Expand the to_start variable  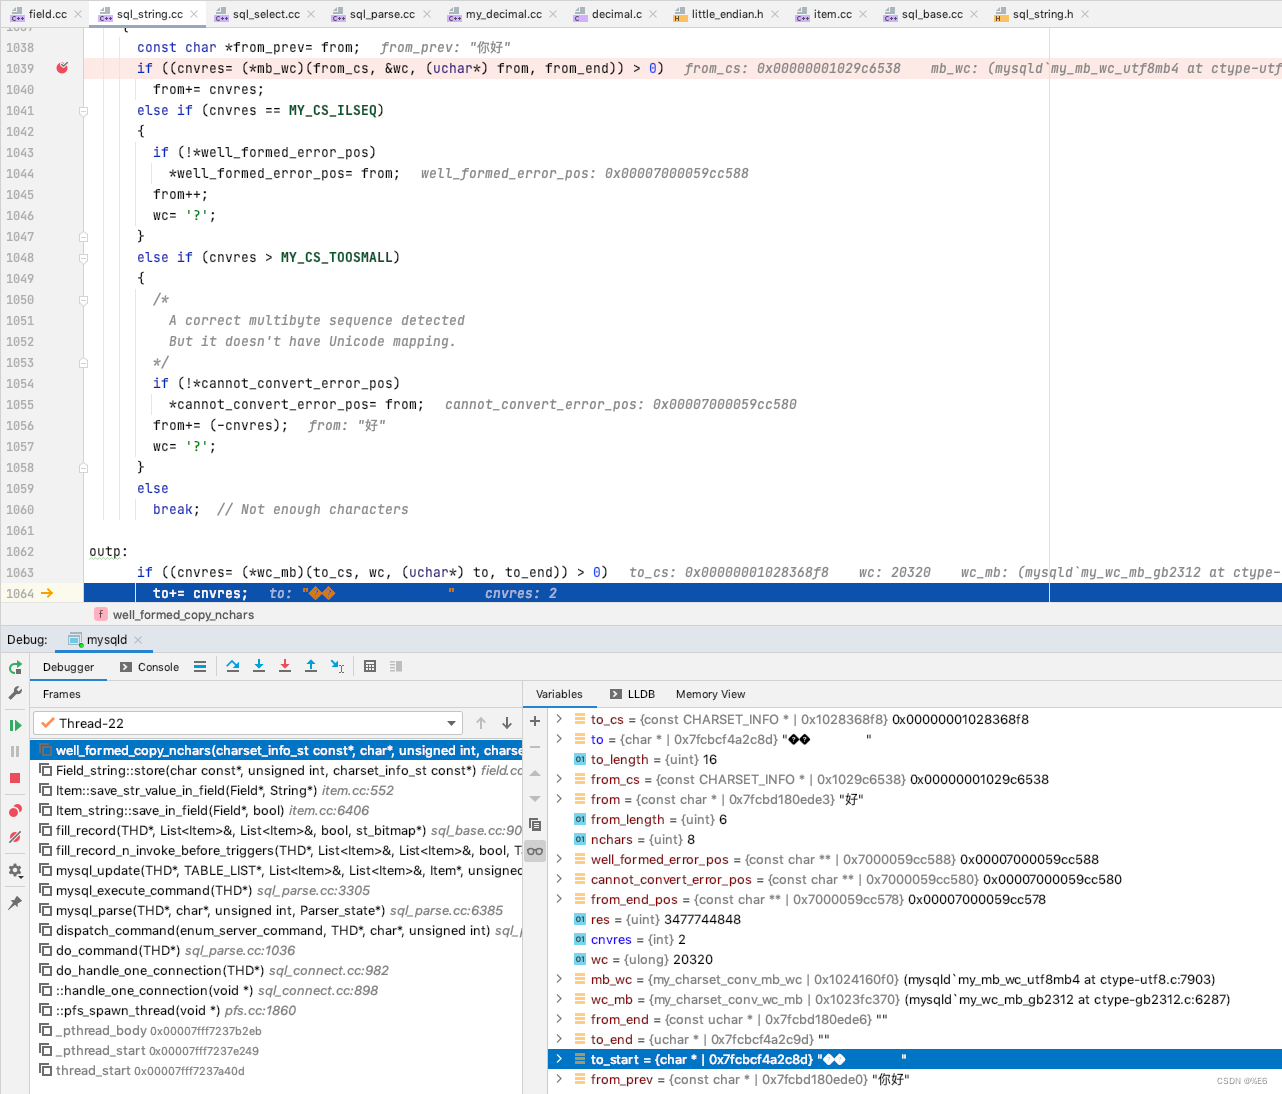coord(559,1059)
